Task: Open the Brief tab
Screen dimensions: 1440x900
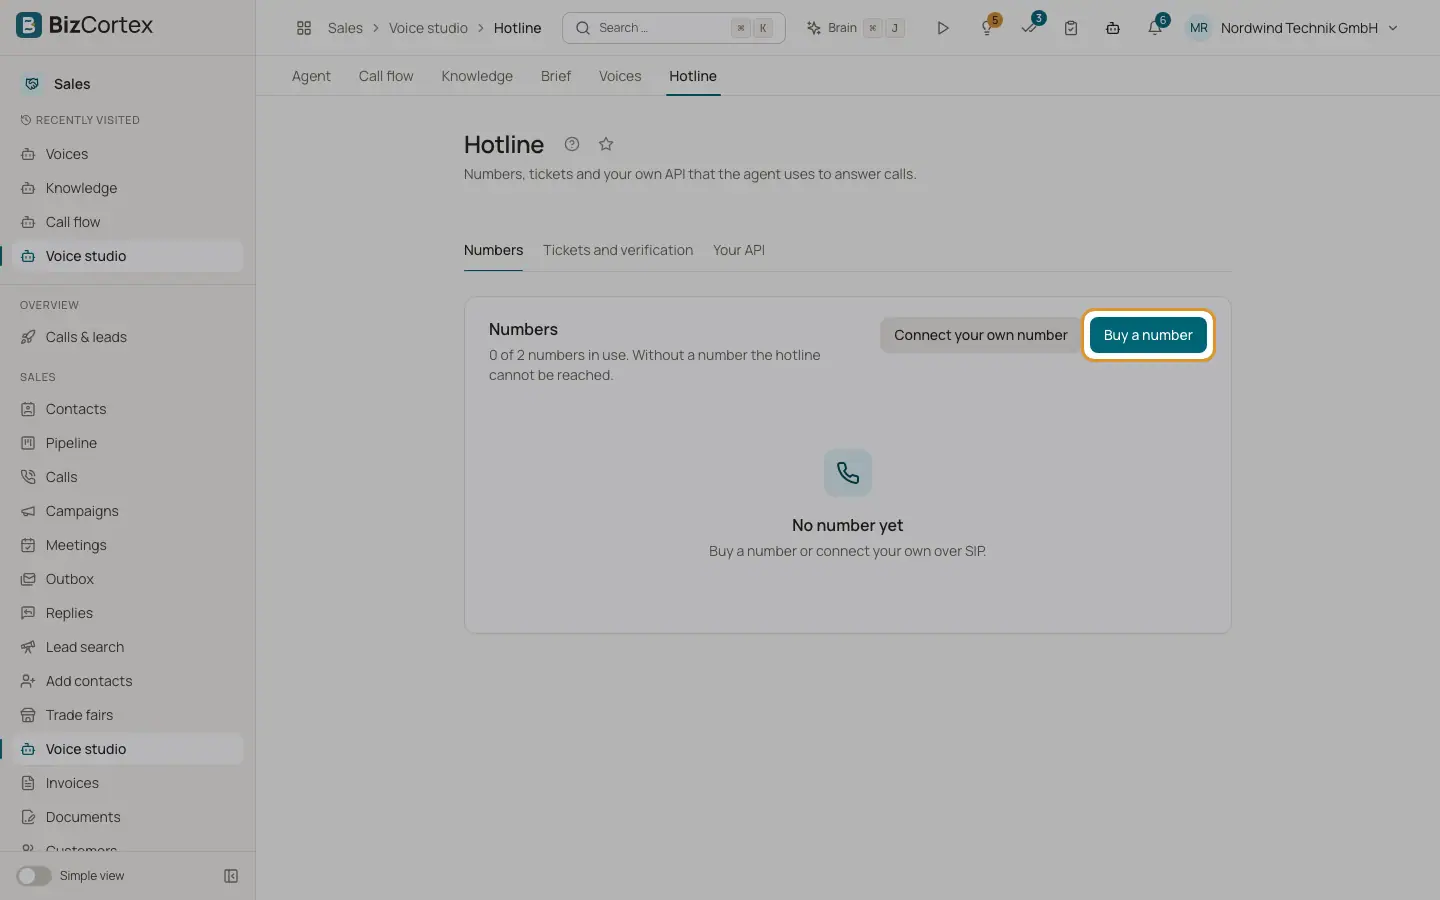Action: coord(556,76)
